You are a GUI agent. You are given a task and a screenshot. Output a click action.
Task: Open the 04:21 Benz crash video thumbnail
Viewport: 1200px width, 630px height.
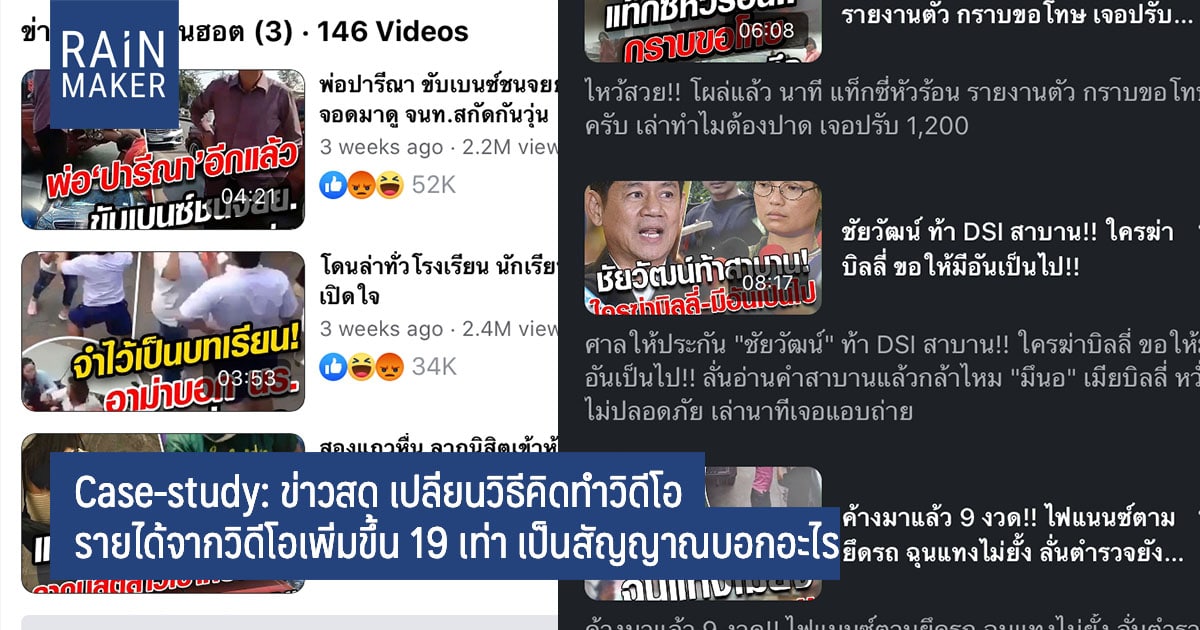163,149
